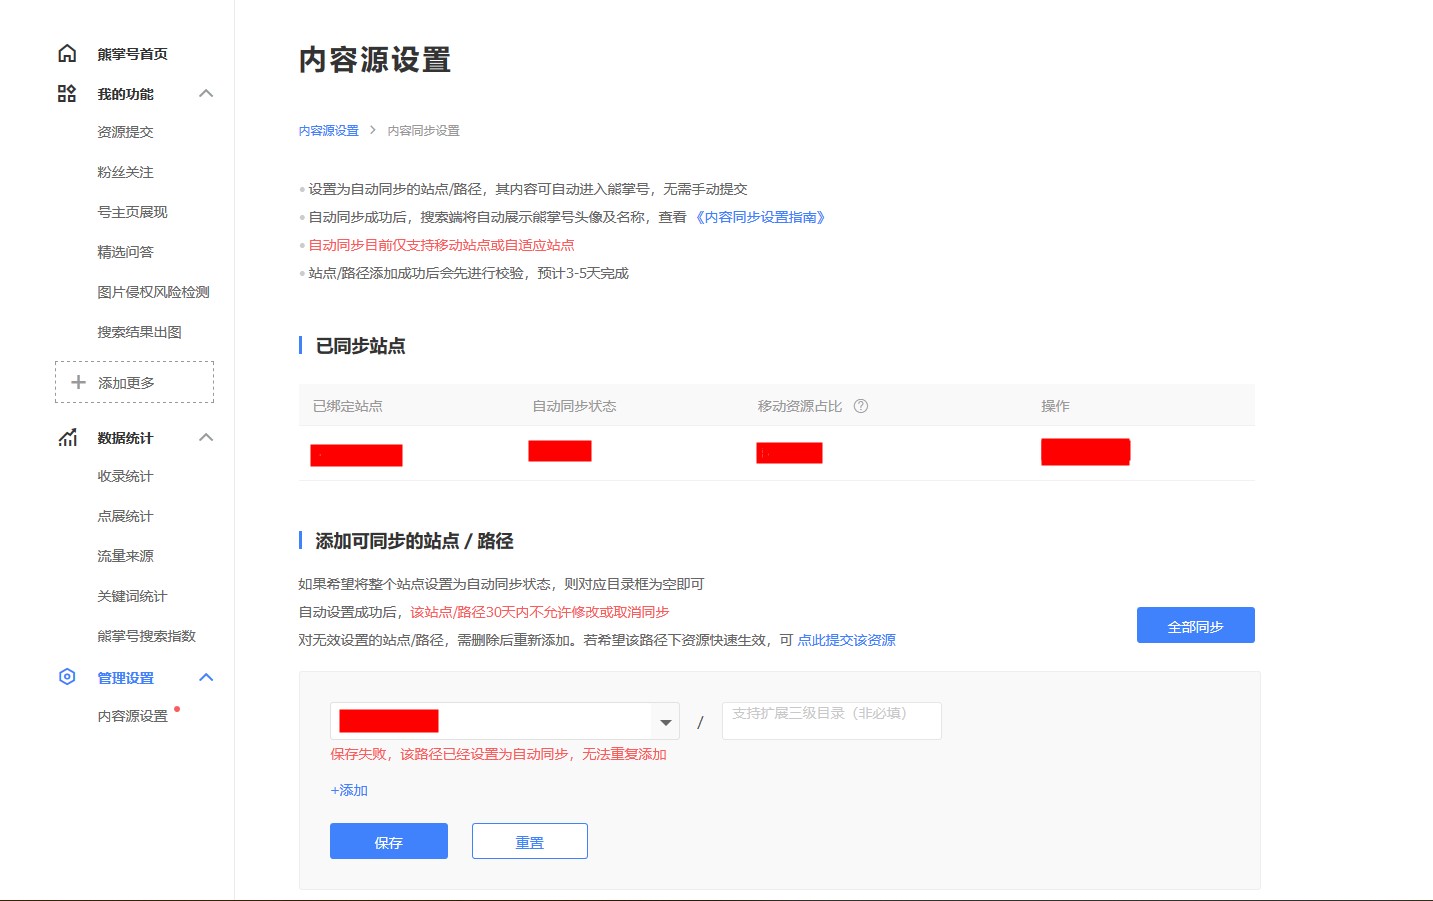Click the 自动同步状态 column header
The width and height of the screenshot is (1433, 901).
click(574, 406)
